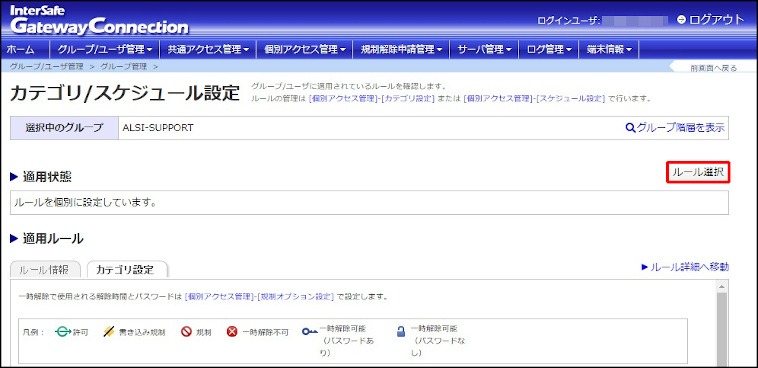Select the カテゴリ設定 tab
Viewport: 758px width, 368px height.
[127, 270]
